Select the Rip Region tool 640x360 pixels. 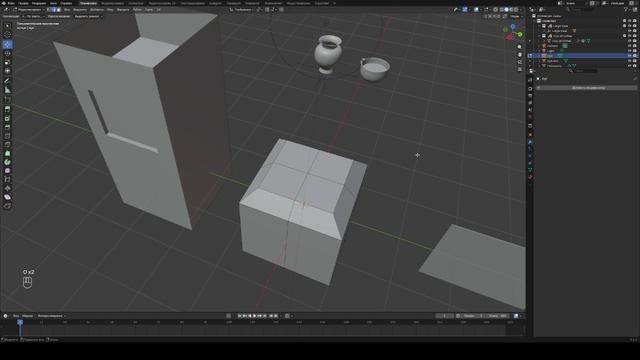point(7,206)
